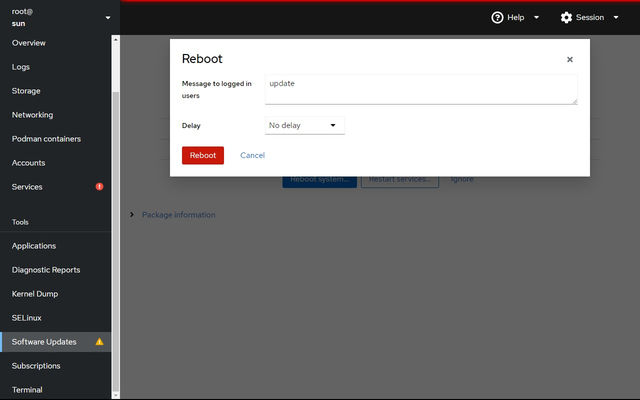Open the Session gear icon menu
Screen dimensions: 640x400
pyautogui.click(x=566, y=18)
